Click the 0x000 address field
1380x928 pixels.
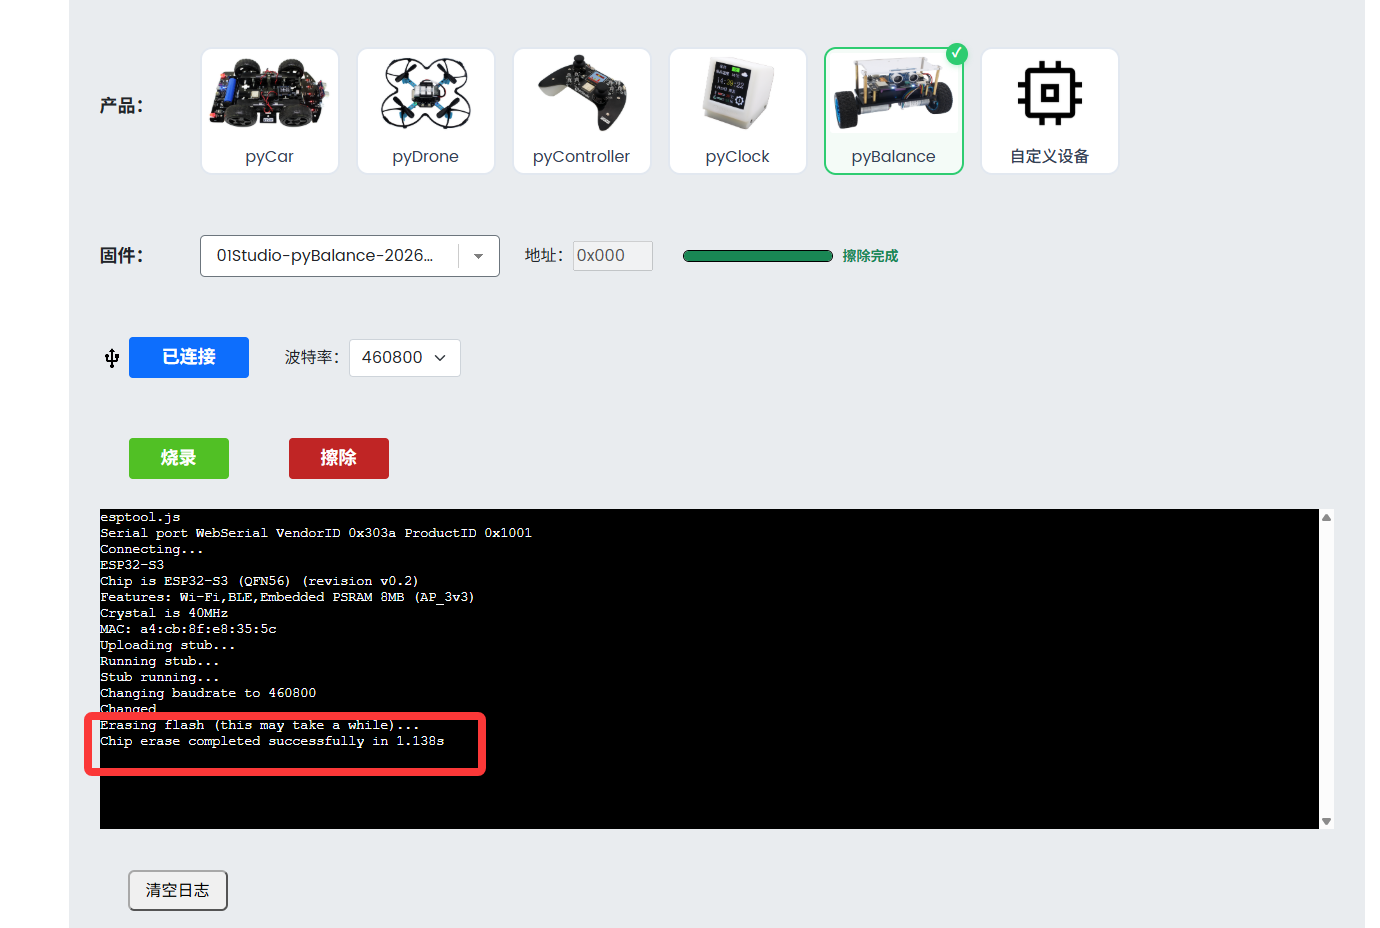coord(613,256)
